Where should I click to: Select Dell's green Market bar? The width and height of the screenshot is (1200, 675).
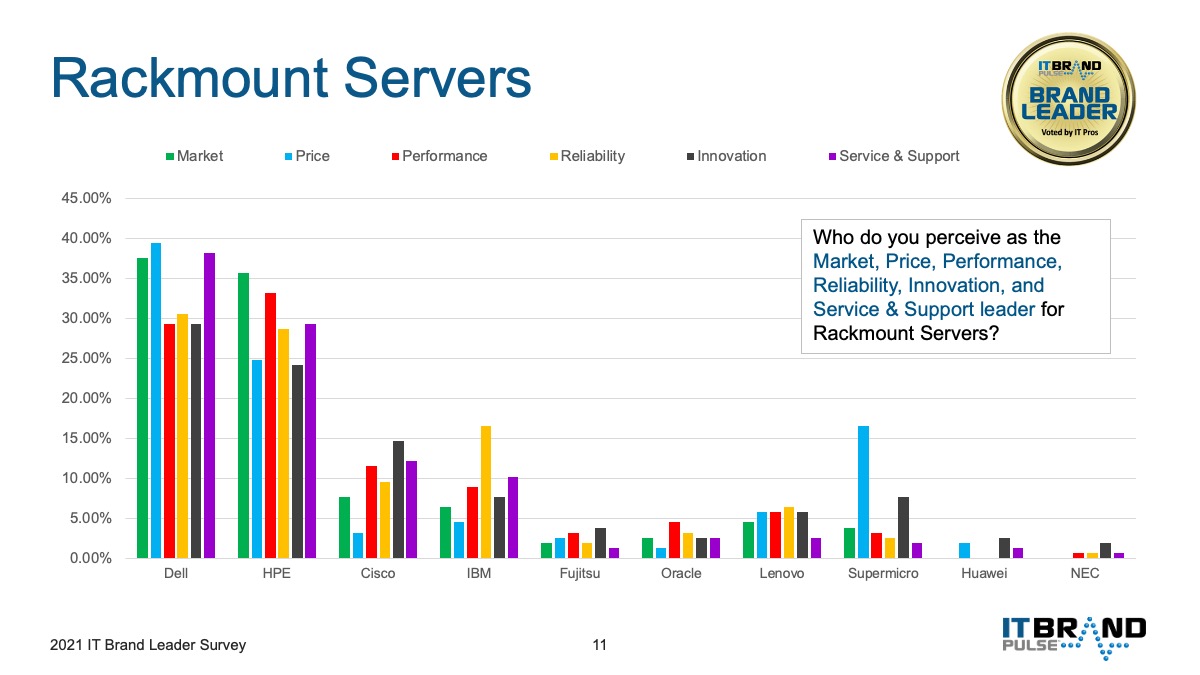[142, 408]
